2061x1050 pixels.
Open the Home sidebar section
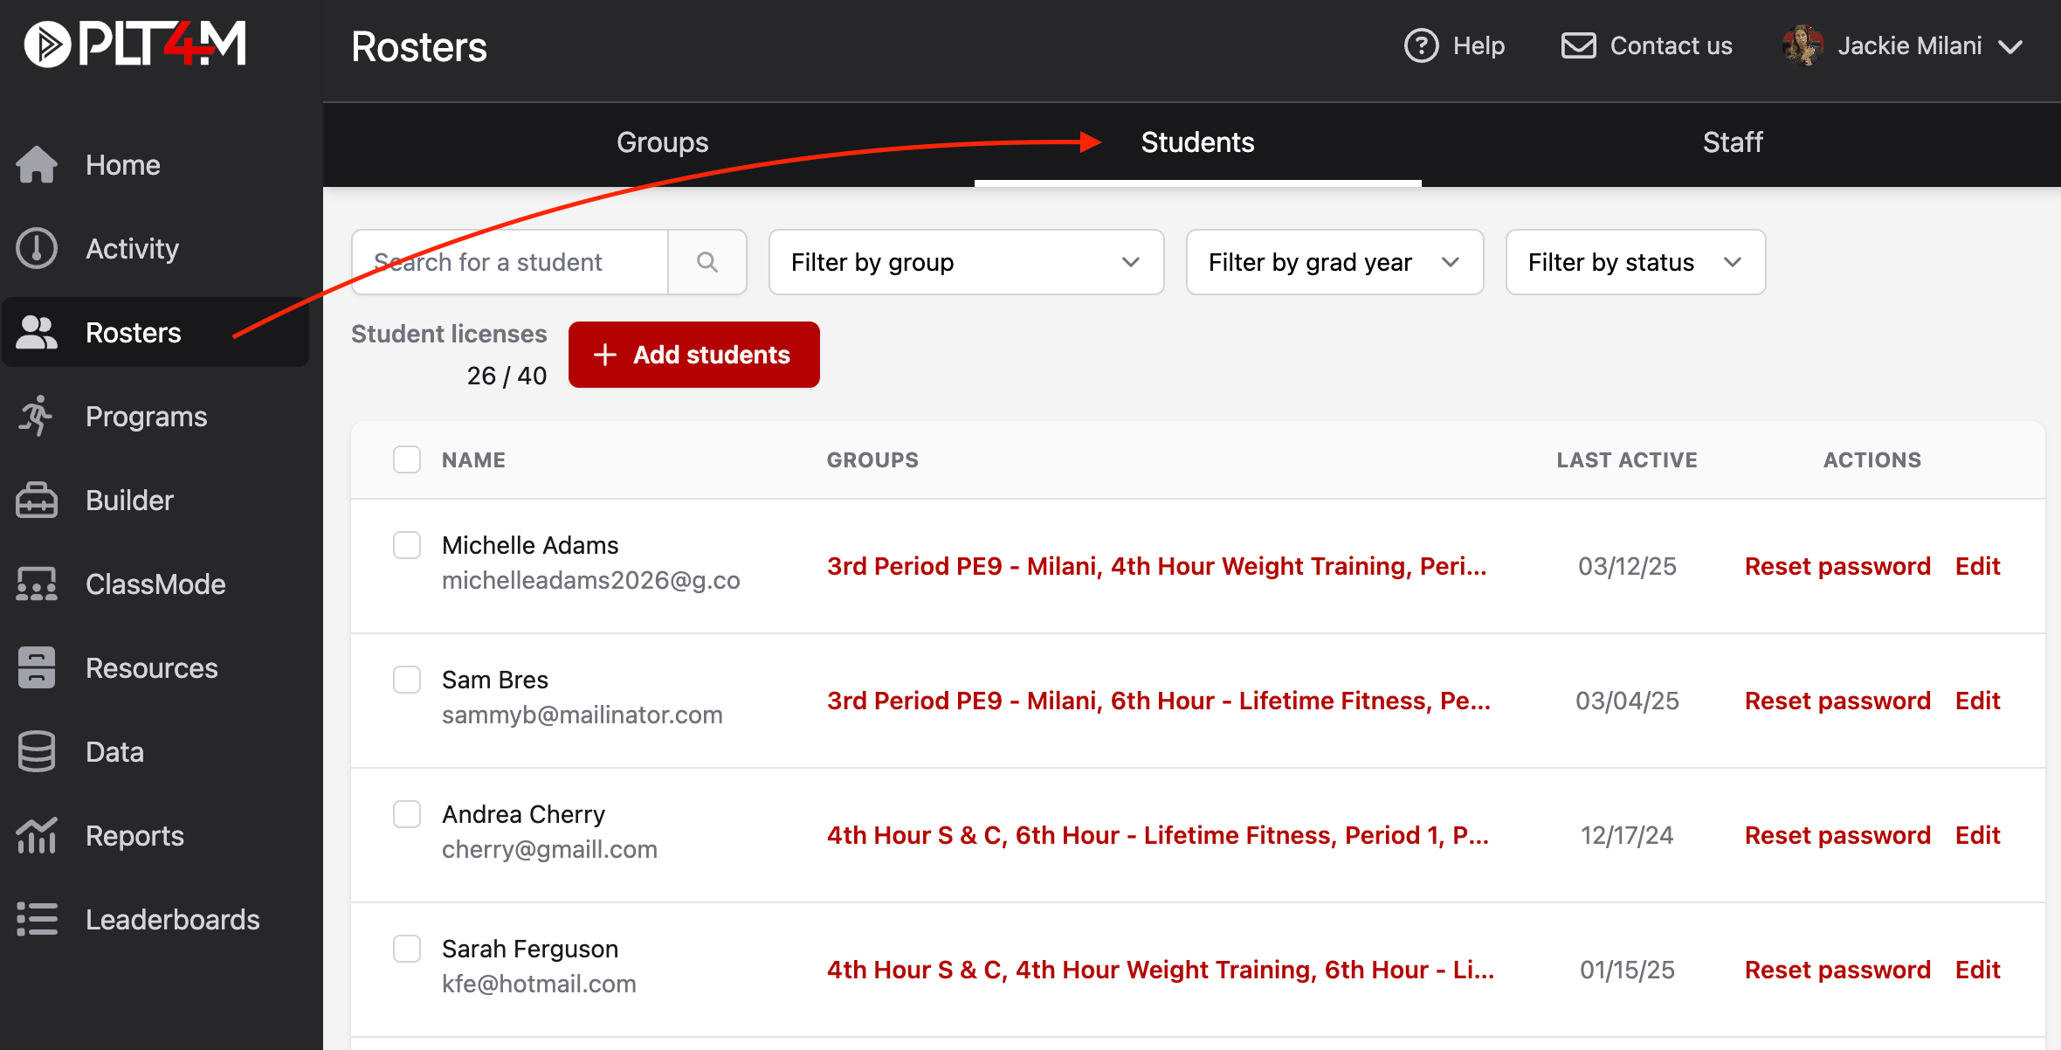pos(122,164)
